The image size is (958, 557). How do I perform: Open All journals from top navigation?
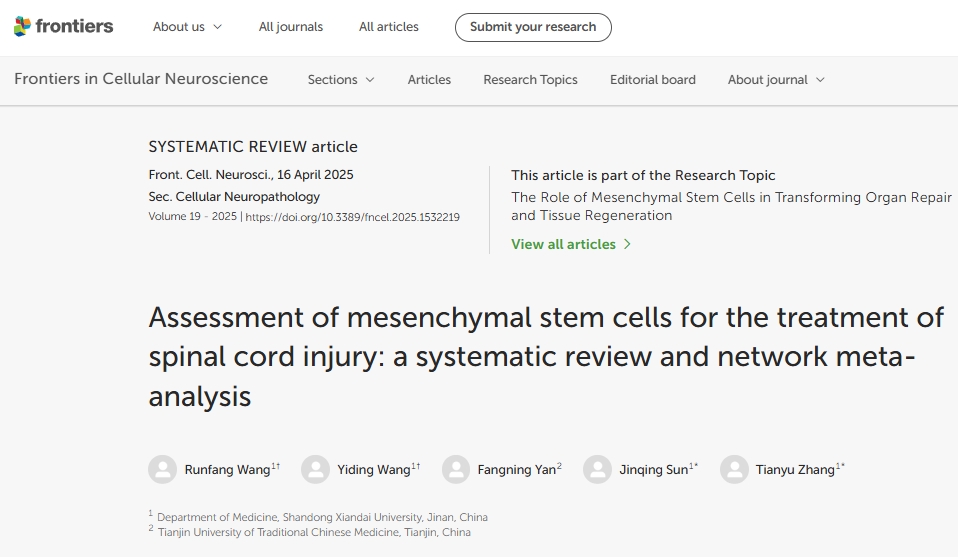point(290,27)
